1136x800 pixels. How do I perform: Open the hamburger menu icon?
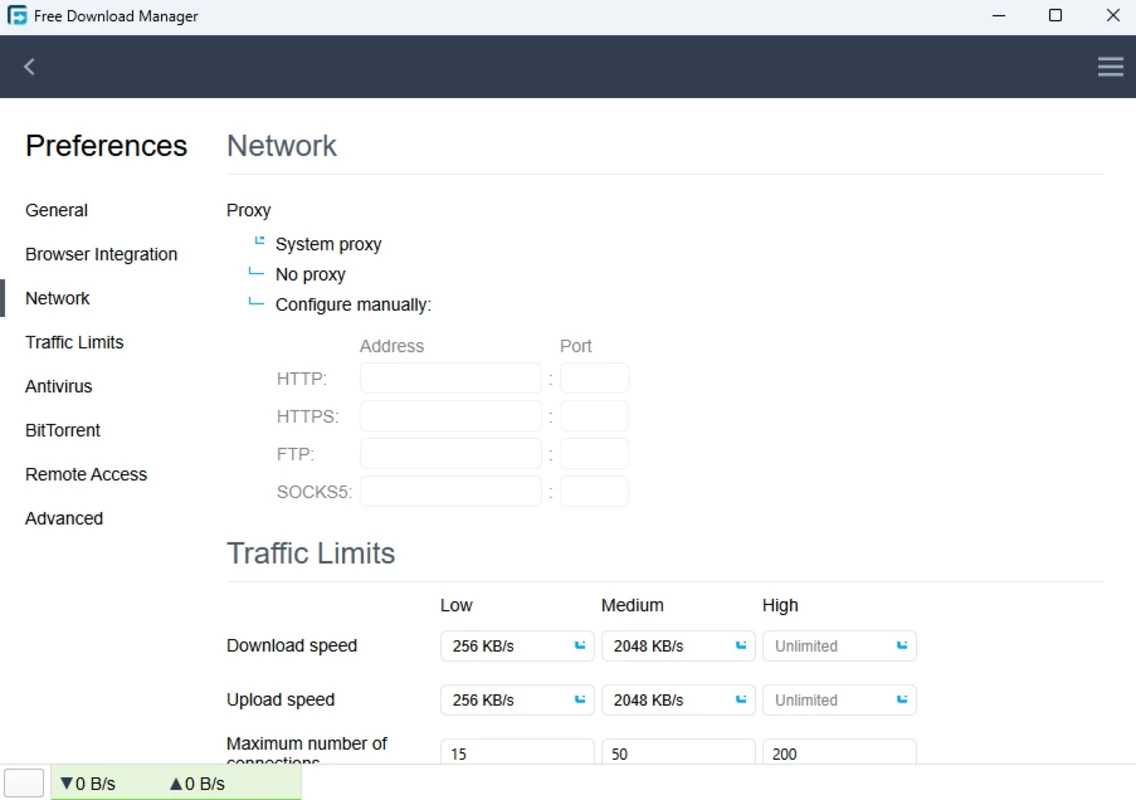coord(1110,67)
